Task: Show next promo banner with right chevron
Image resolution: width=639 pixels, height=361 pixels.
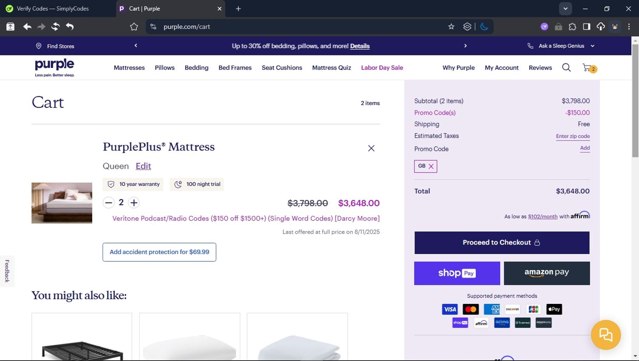Action: pos(465,46)
